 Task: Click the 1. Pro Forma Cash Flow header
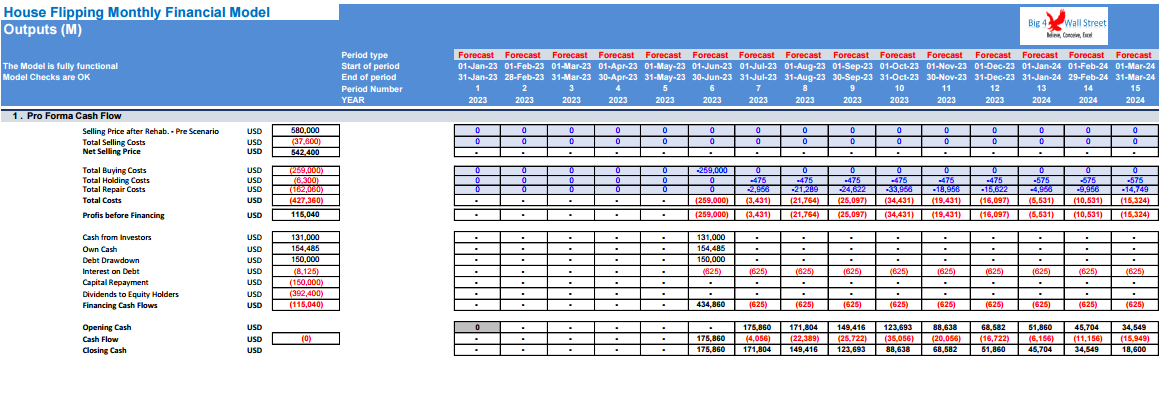(67, 116)
